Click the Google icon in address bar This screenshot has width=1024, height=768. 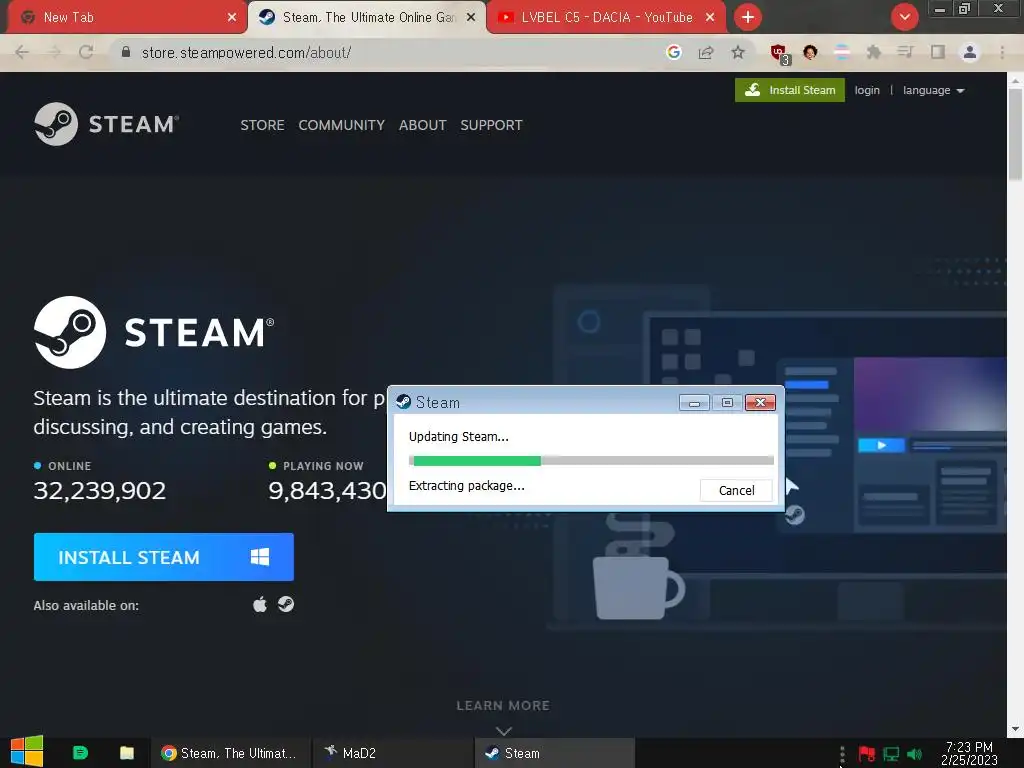[674, 52]
